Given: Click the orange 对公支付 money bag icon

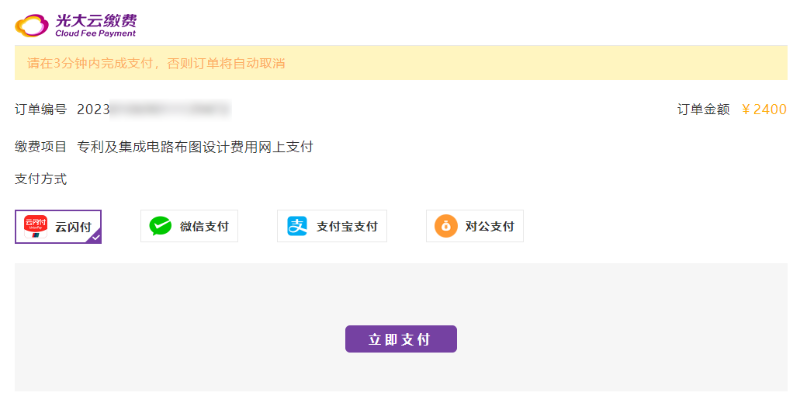Looking at the screenshot, I should point(445,227).
